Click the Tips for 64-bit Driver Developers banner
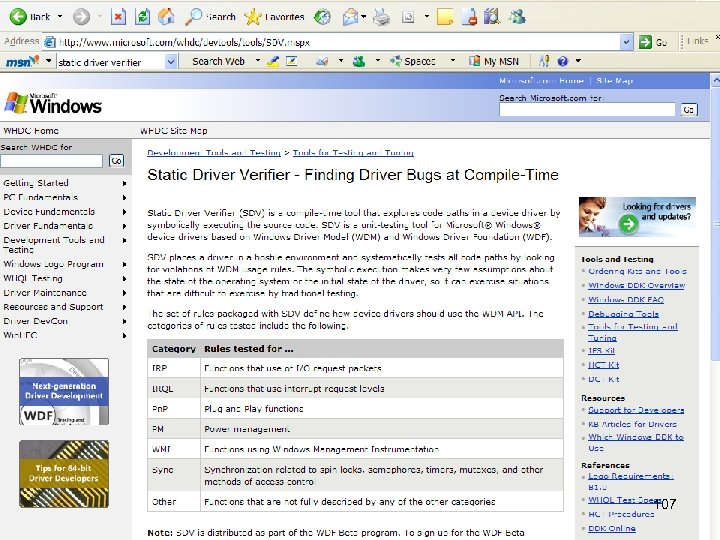Viewport: 720px width, 540px height. pyautogui.click(x=64, y=474)
